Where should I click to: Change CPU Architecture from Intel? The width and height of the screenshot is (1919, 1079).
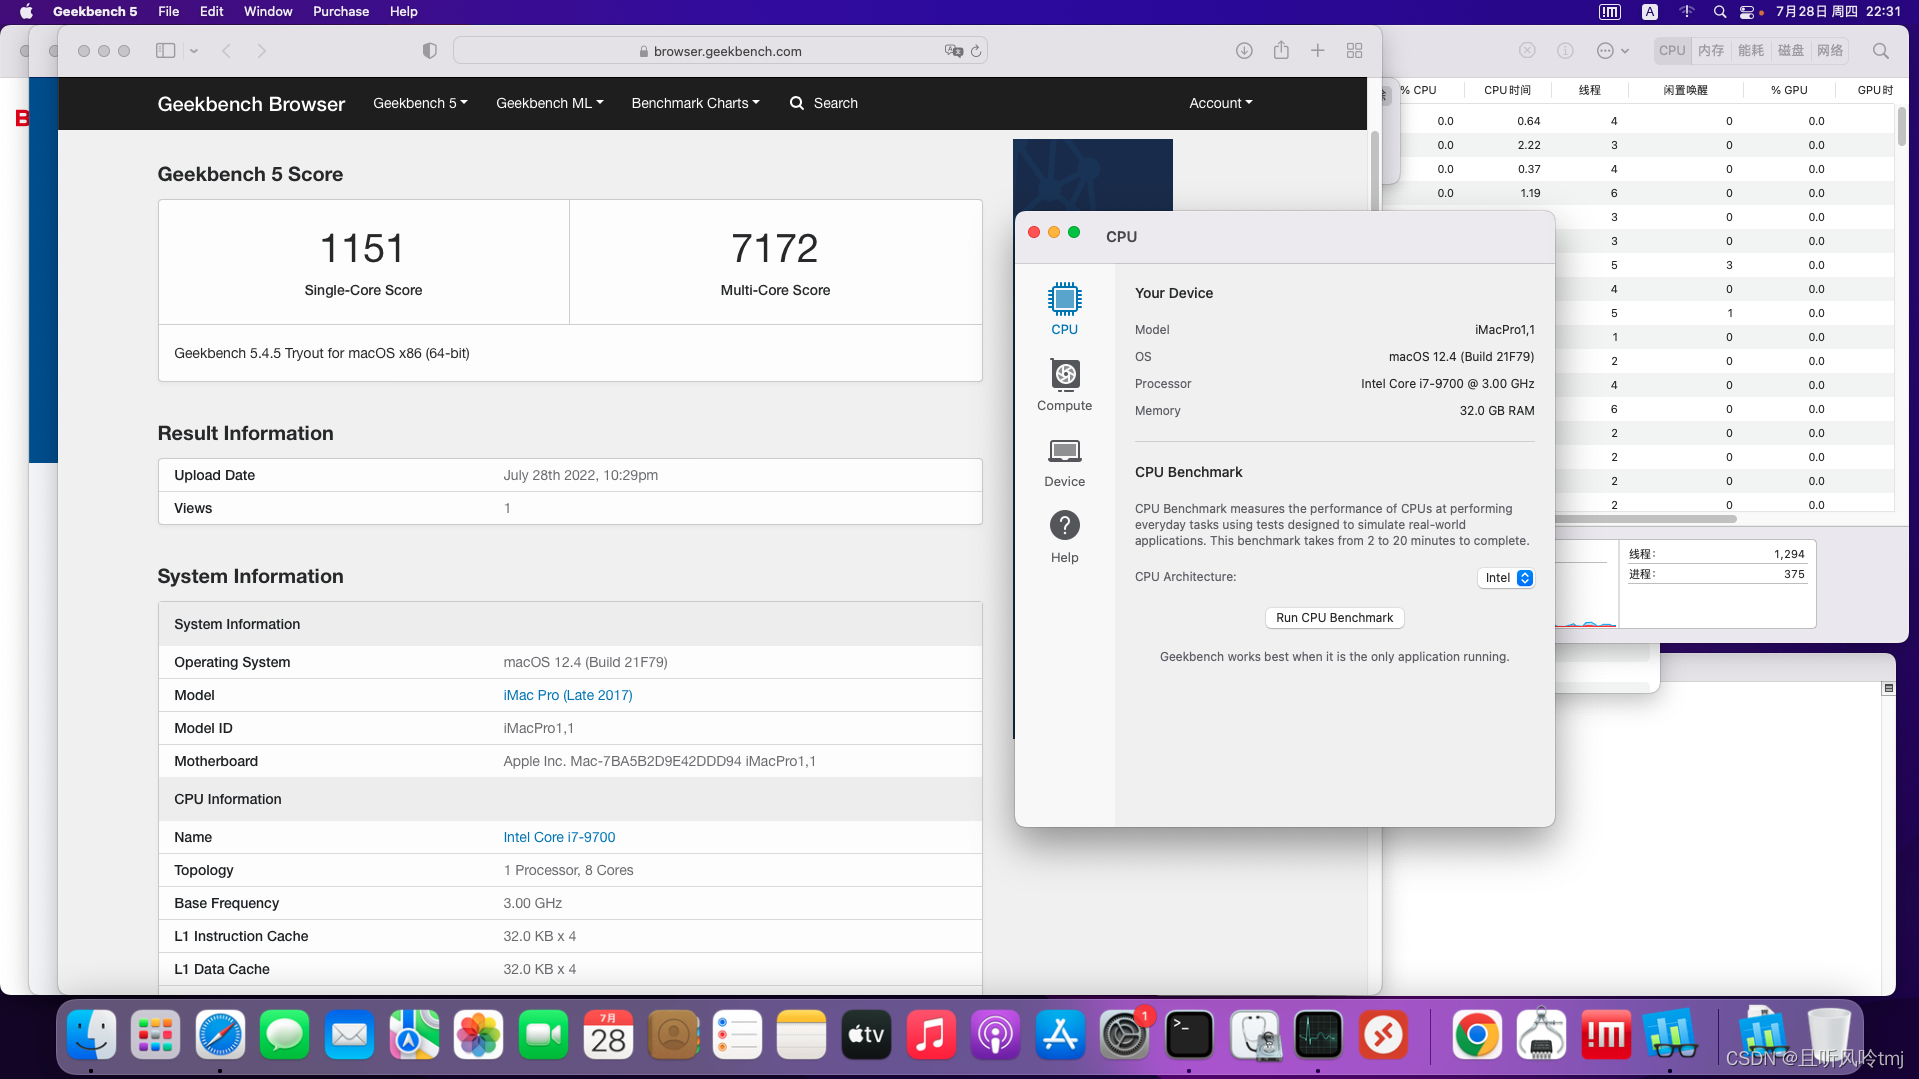[1506, 578]
